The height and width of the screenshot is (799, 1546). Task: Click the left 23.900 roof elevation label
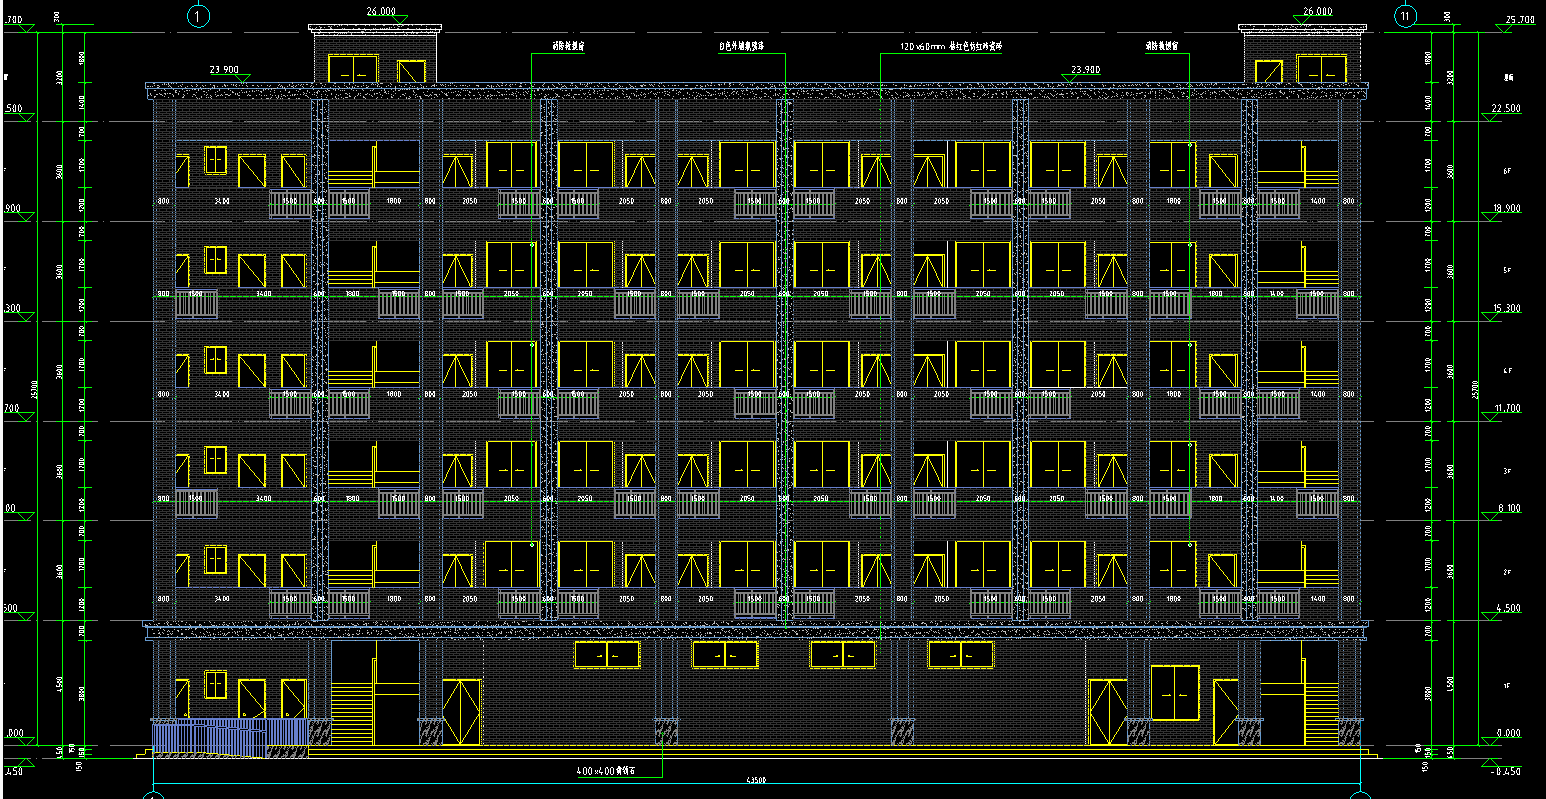click(223, 70)
